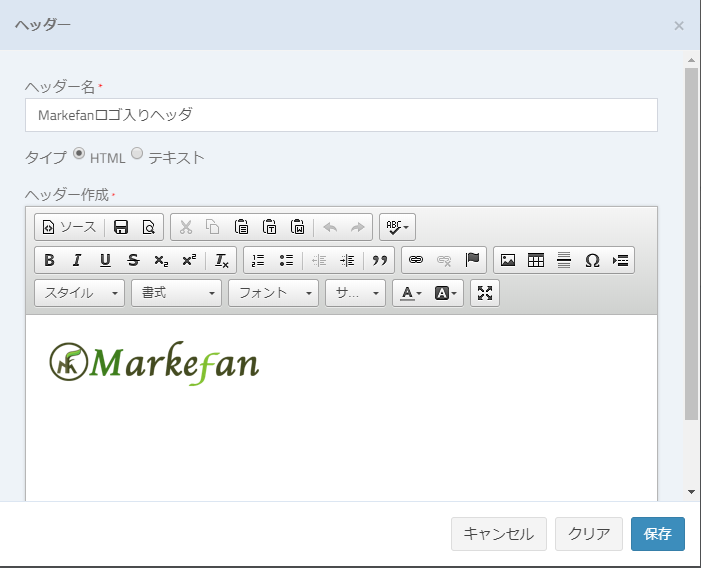701x568 pixels.
Task: Click the 保存 button
Action: 658,534
